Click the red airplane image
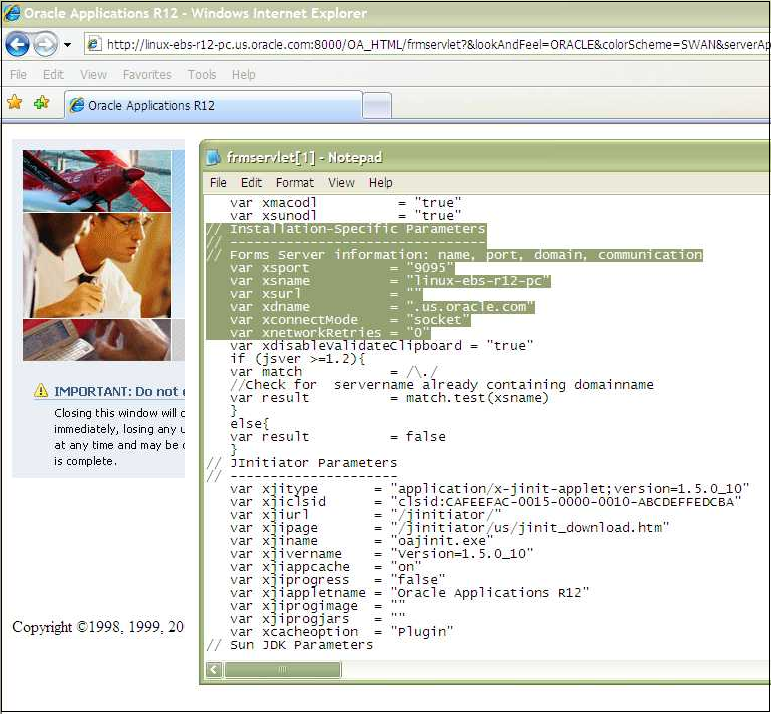This screenshot has width=771, height=714. pyautogui.click(x=97, y=180)
